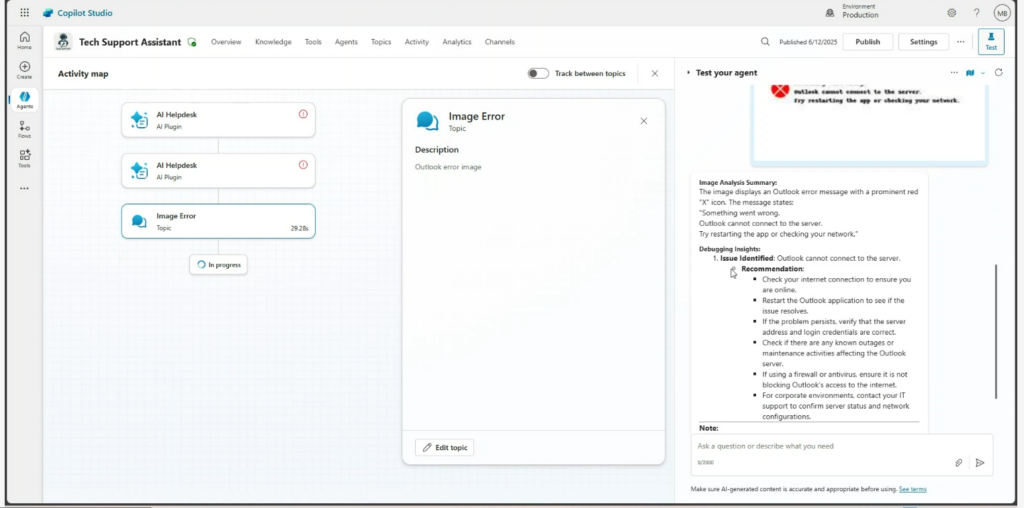
Task: Click error icon on second AI Helpdesk node
Action: [x=303, y=165]
